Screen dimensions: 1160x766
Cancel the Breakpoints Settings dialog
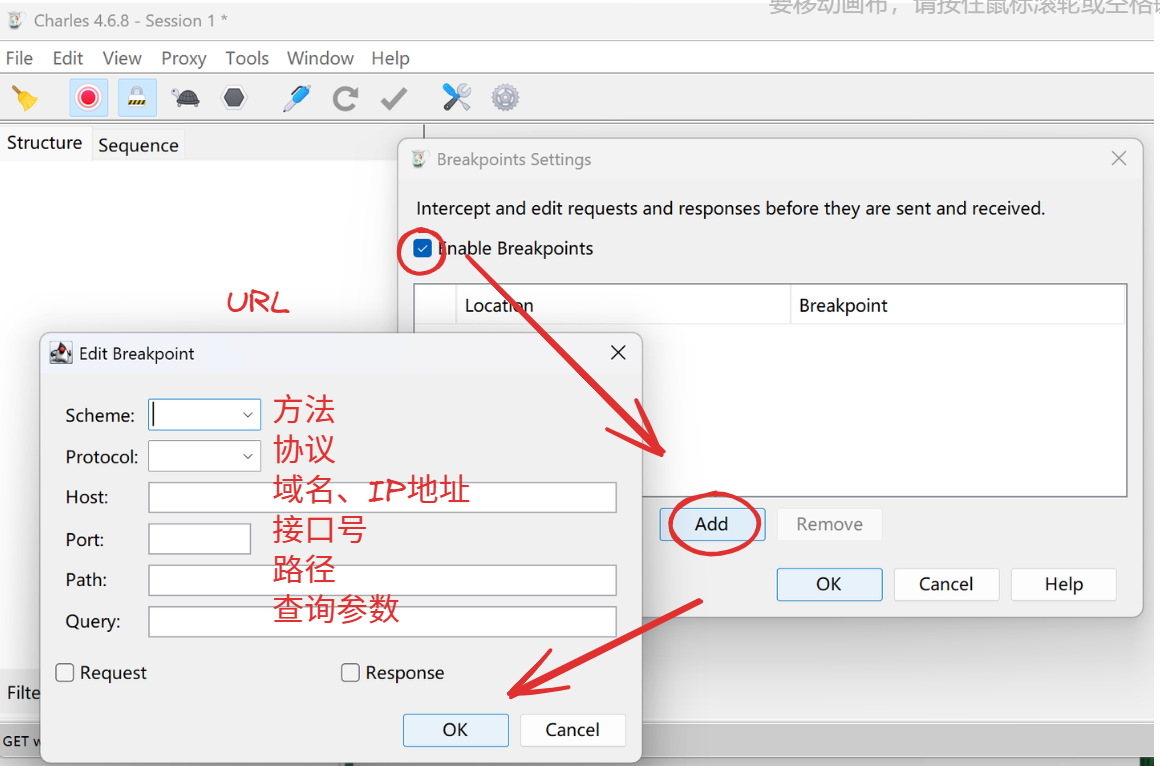946,584
